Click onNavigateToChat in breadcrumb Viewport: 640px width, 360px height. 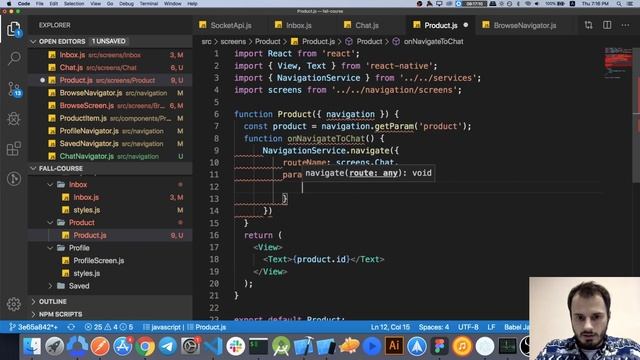(433, 41)
